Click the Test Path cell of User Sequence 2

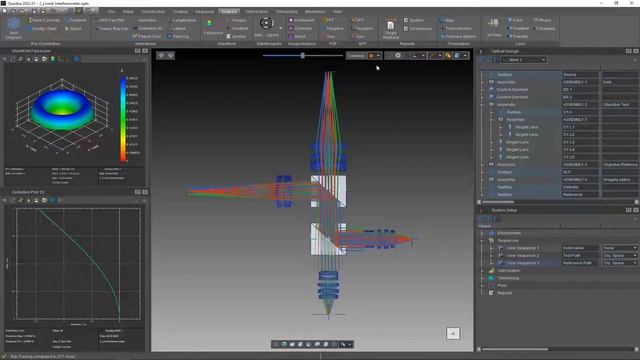point(580,256)
